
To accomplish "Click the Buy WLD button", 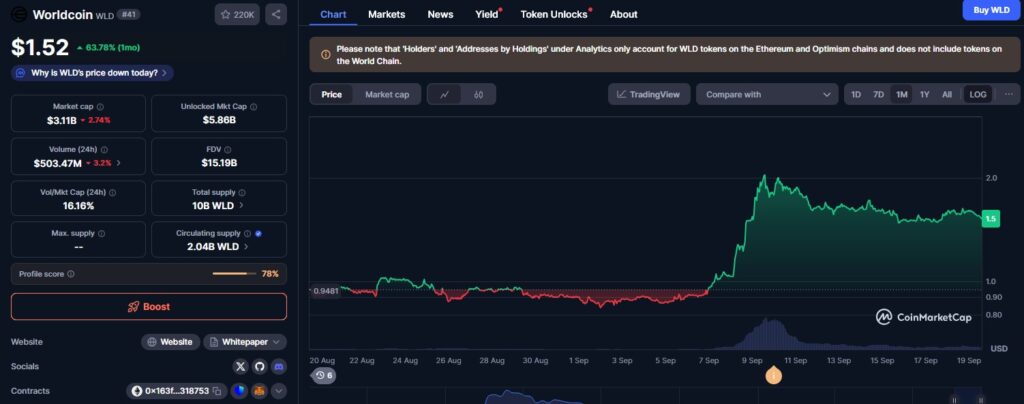I will [x=991, y=10].
